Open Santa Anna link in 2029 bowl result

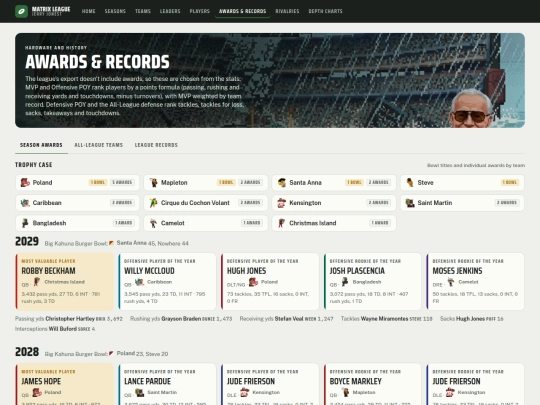coord(132,243)
